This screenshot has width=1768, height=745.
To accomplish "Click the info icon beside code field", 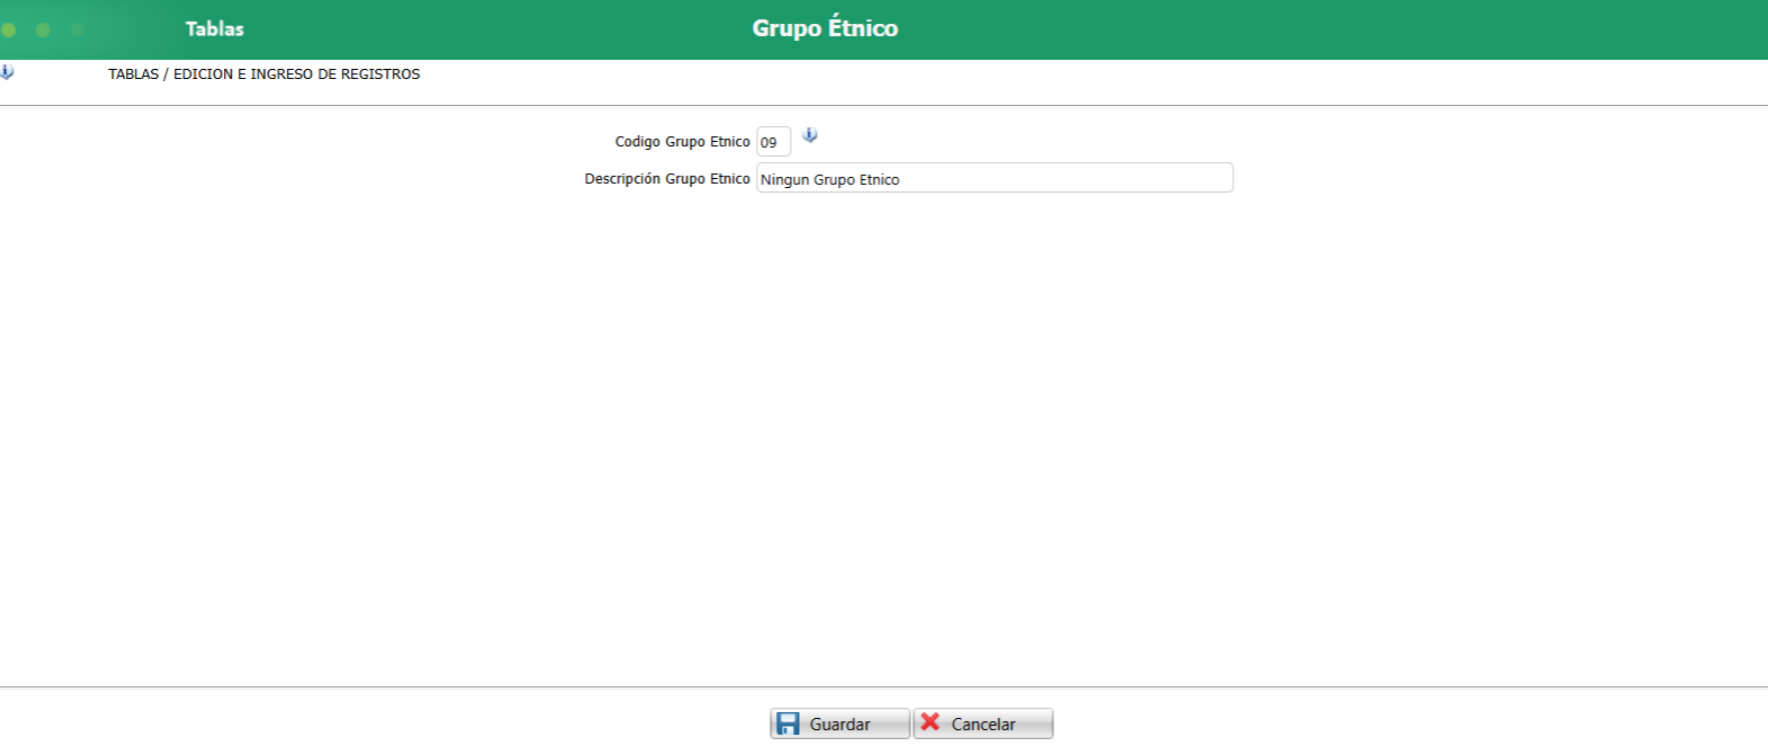I will 810,135.
